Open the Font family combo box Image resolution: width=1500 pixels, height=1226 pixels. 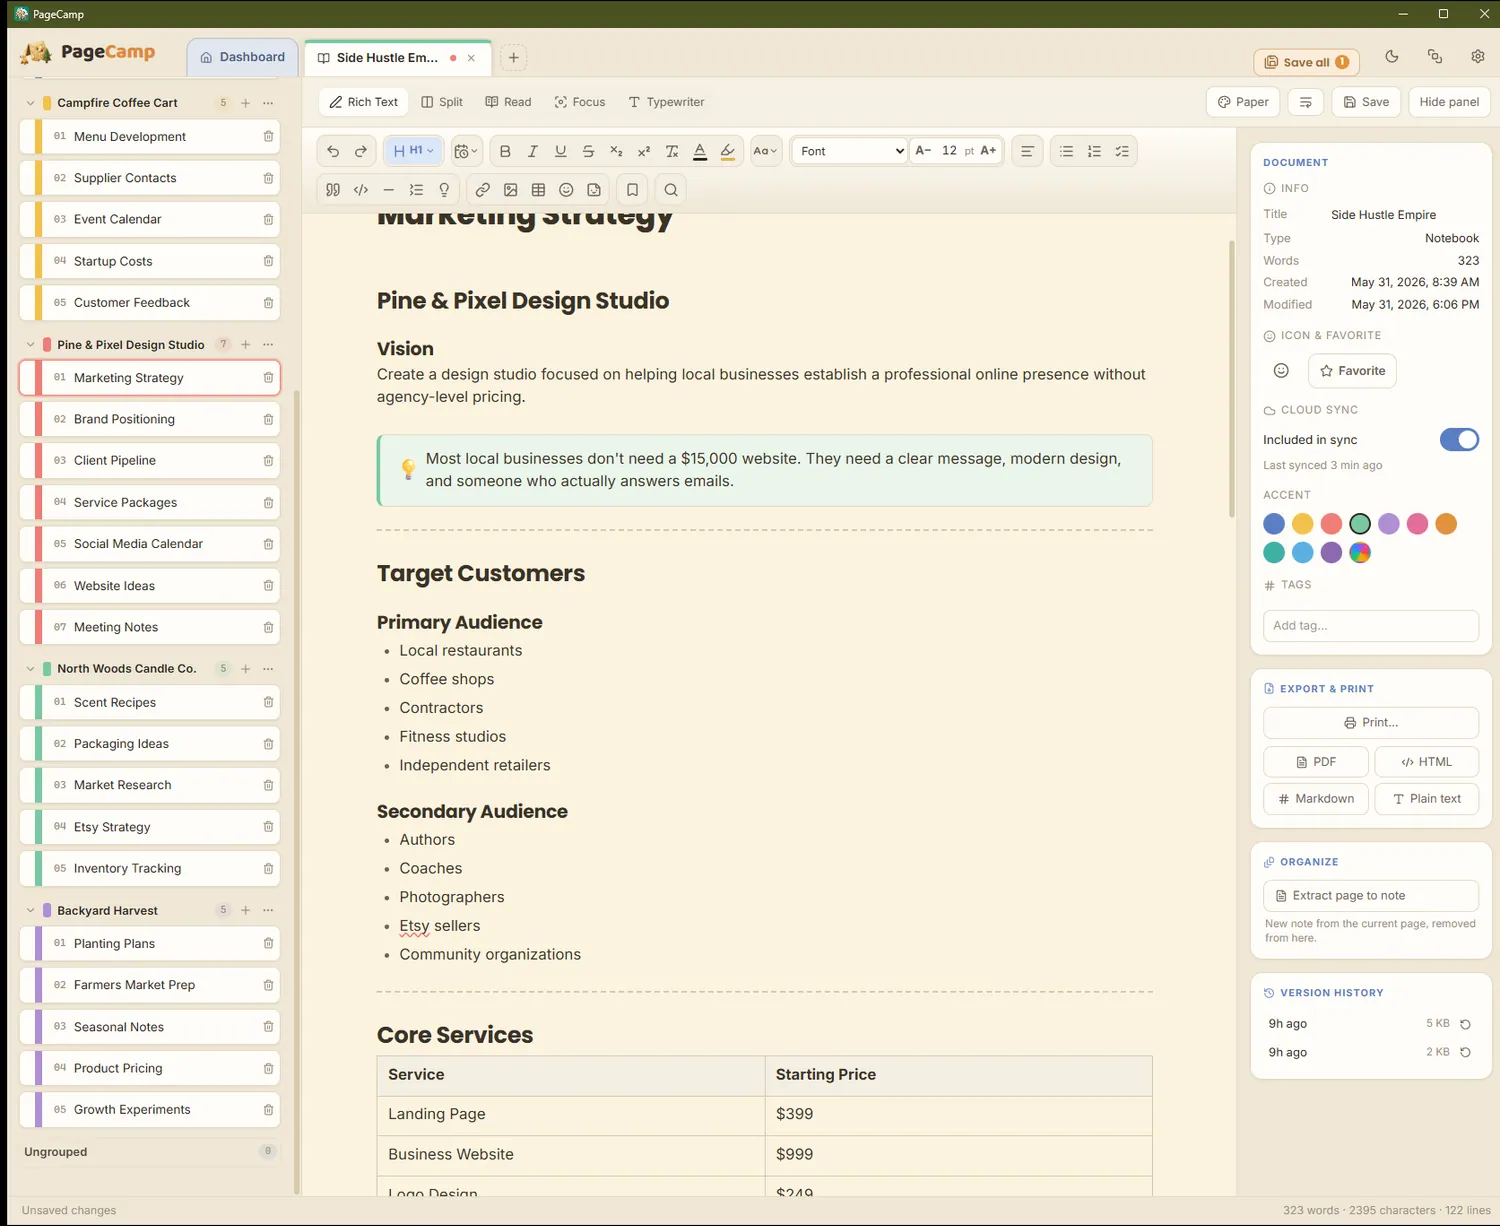click(851, 151)
